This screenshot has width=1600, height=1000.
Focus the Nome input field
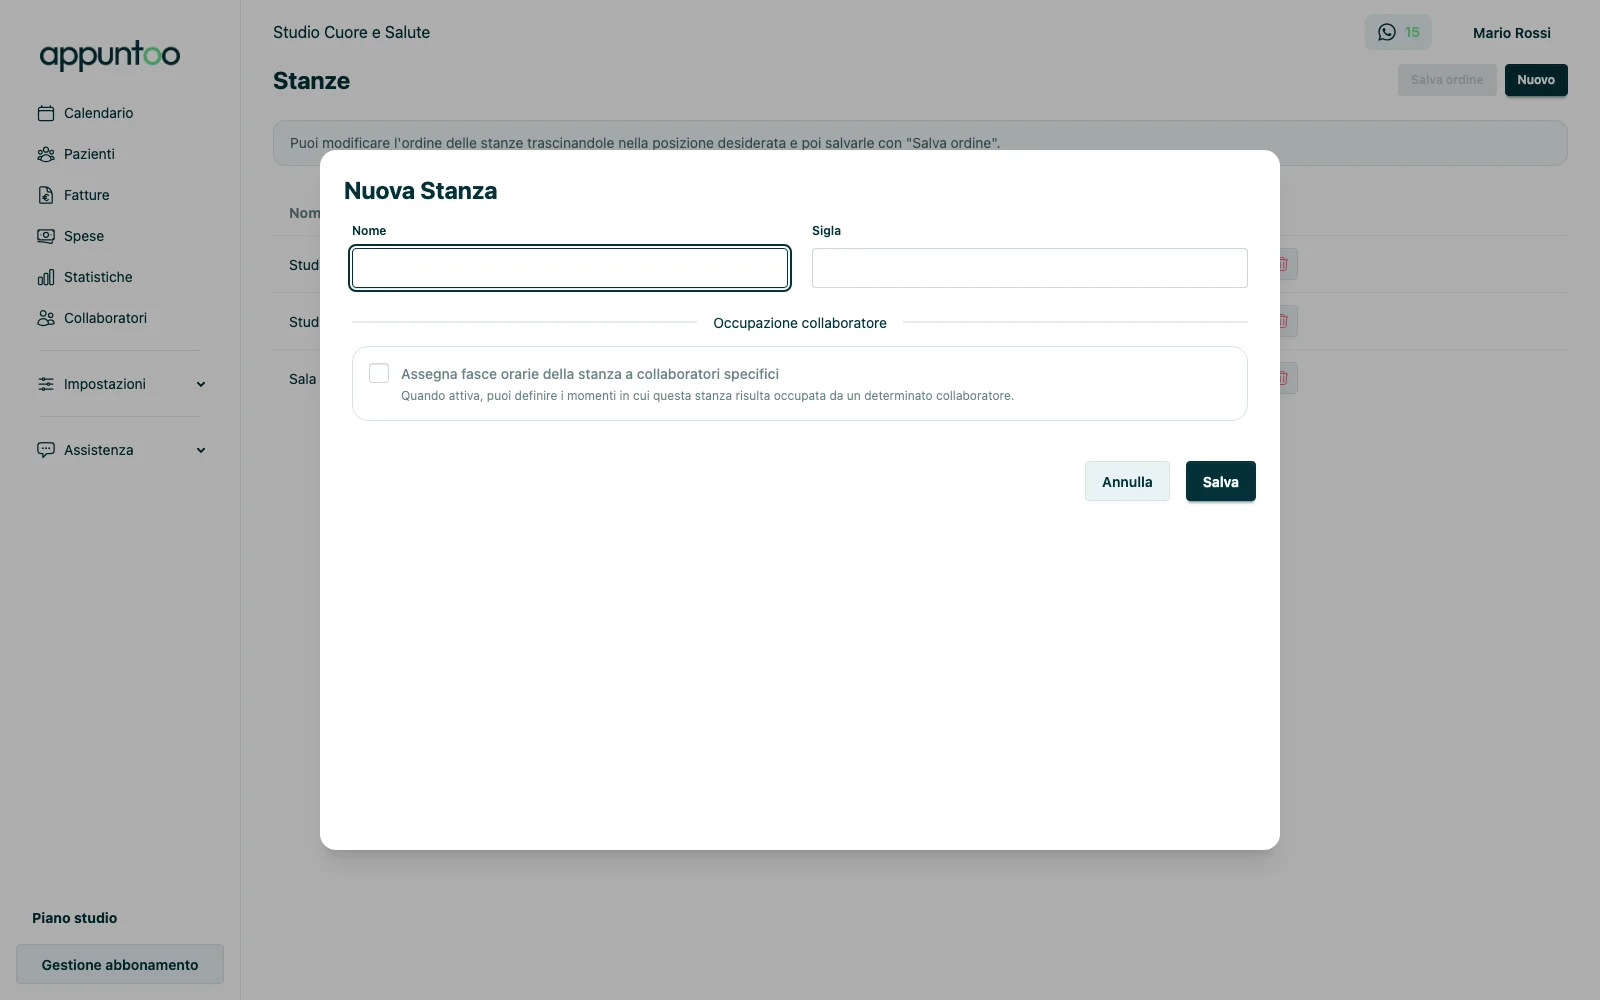click(x=570, y=268)
